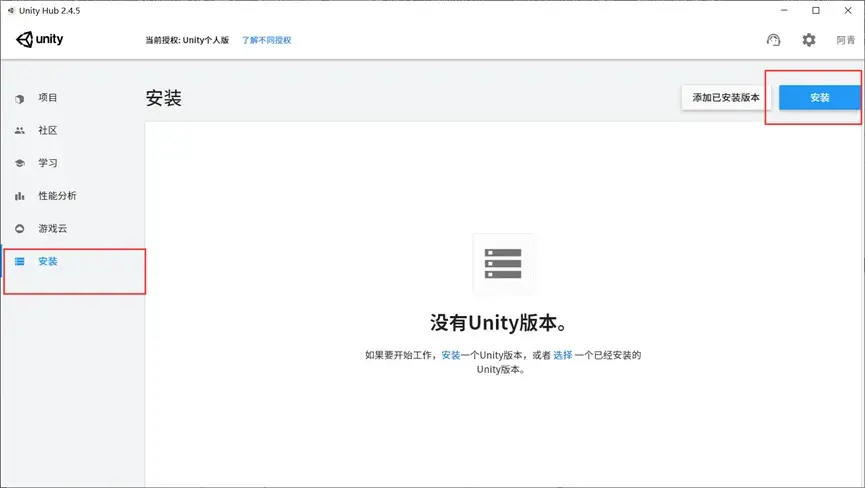865x488 pixels.
Task: Open the support headset icon
Action: point(773,40)
